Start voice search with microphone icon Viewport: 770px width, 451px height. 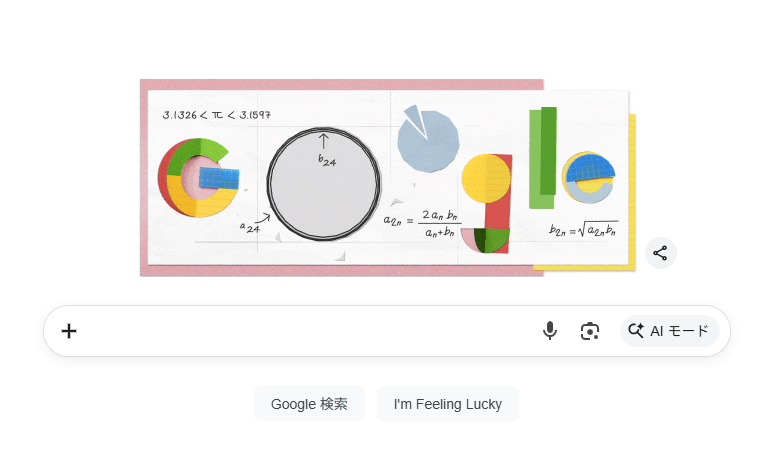click(x=549, y=331)
